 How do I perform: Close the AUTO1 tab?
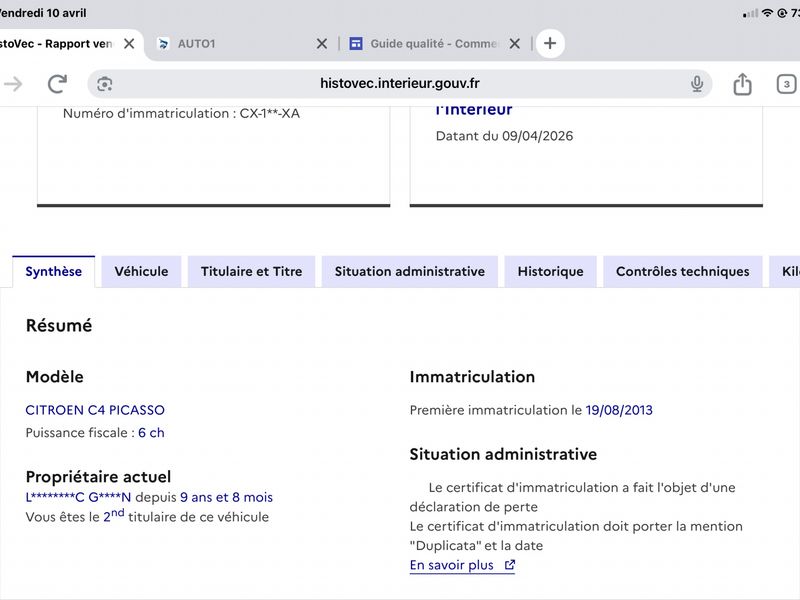(x=321, y=44)
